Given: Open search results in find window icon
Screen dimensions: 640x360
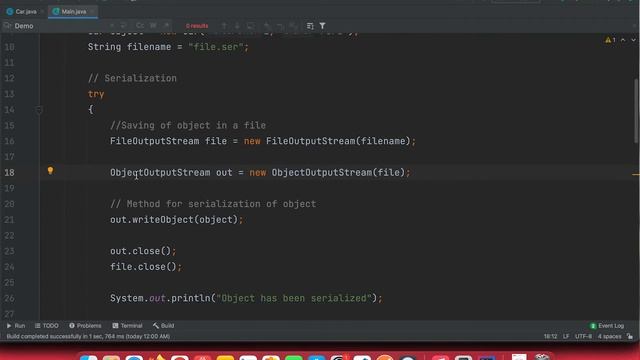Looking at the screenshot, I should pos(251,26).
